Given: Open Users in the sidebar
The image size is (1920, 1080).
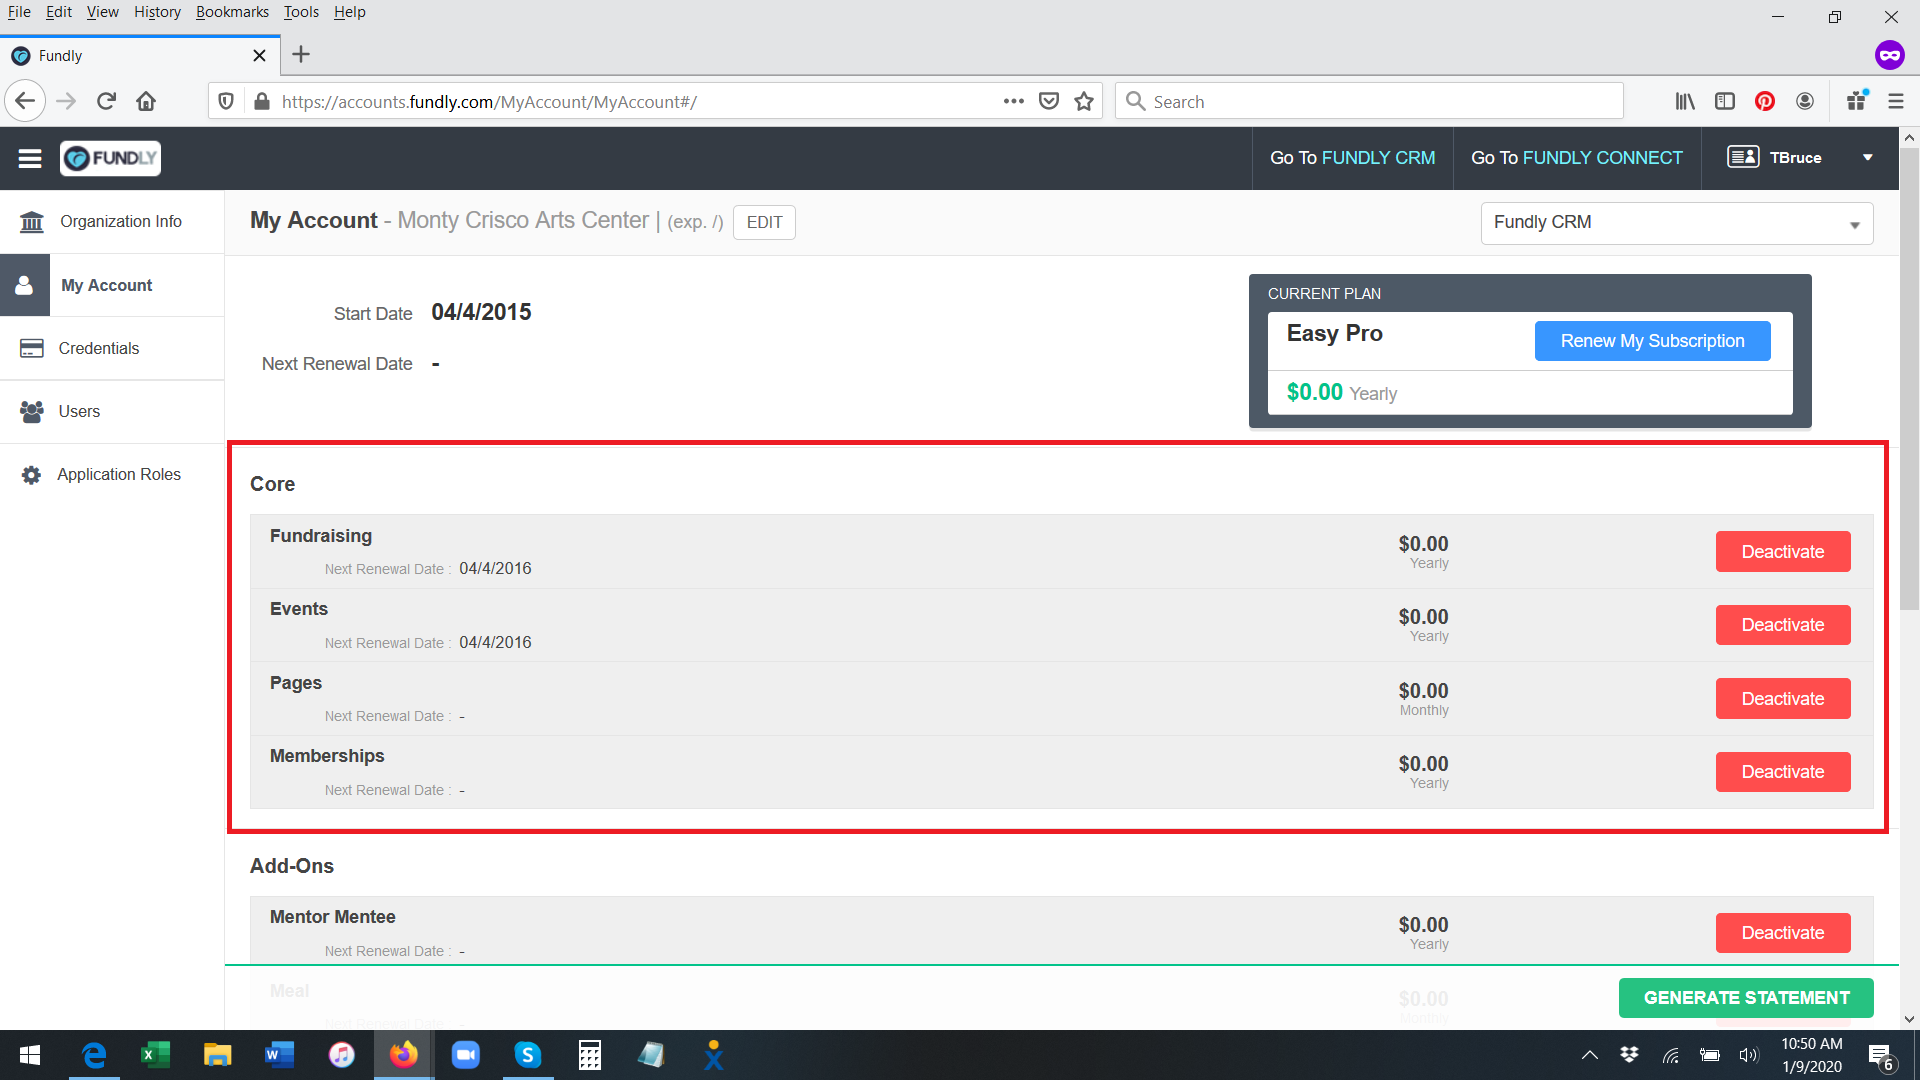Looking at the screenshot, I should pos(112,411).
